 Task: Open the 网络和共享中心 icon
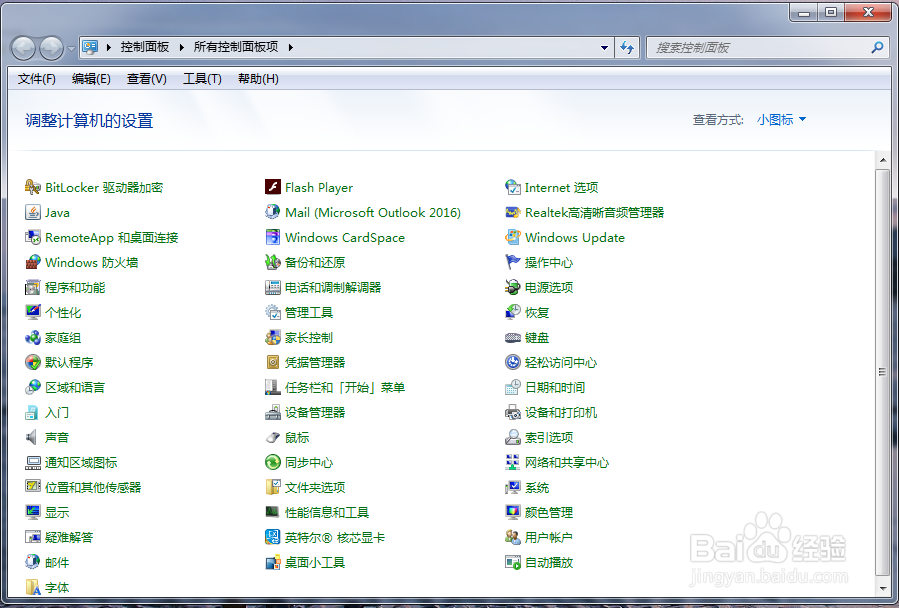coord(512,462)
